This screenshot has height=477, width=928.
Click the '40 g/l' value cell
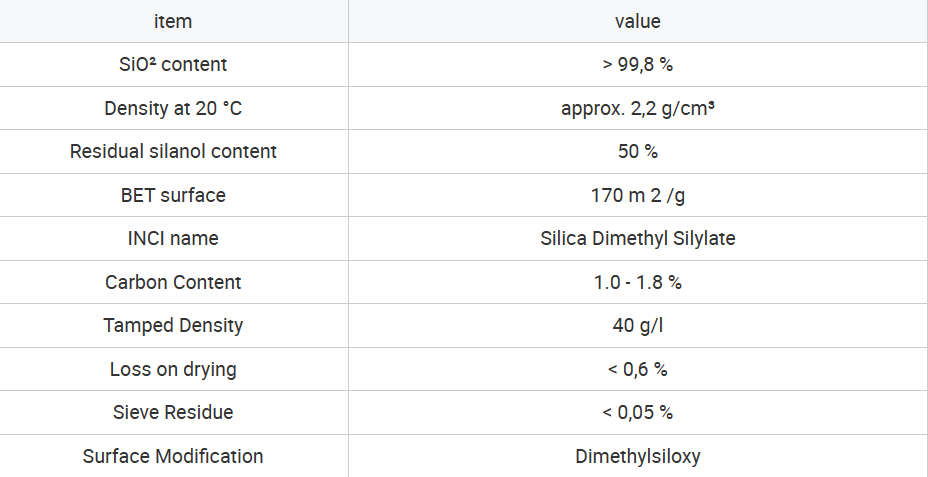[637, 325]
